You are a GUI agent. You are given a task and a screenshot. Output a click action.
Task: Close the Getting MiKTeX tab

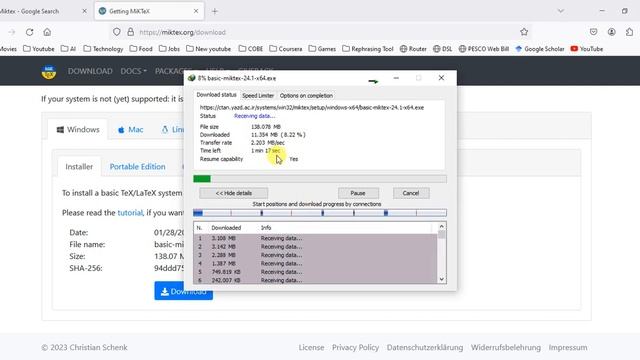pos(196,11)
